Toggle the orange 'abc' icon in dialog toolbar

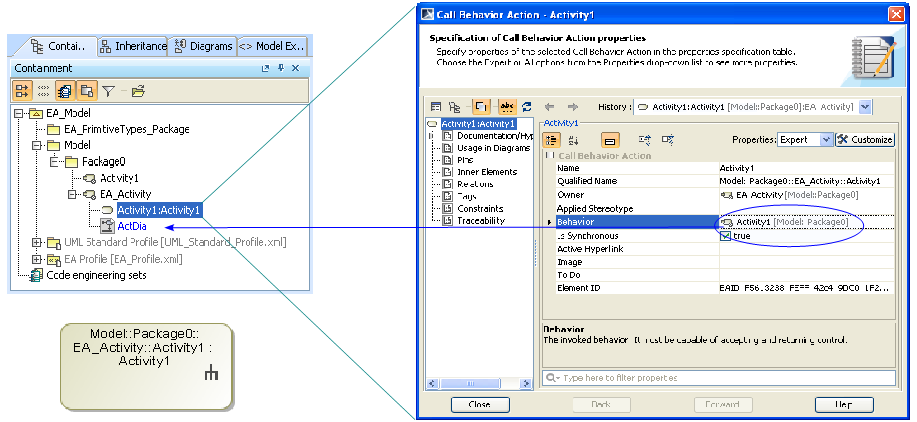[508, 107]
